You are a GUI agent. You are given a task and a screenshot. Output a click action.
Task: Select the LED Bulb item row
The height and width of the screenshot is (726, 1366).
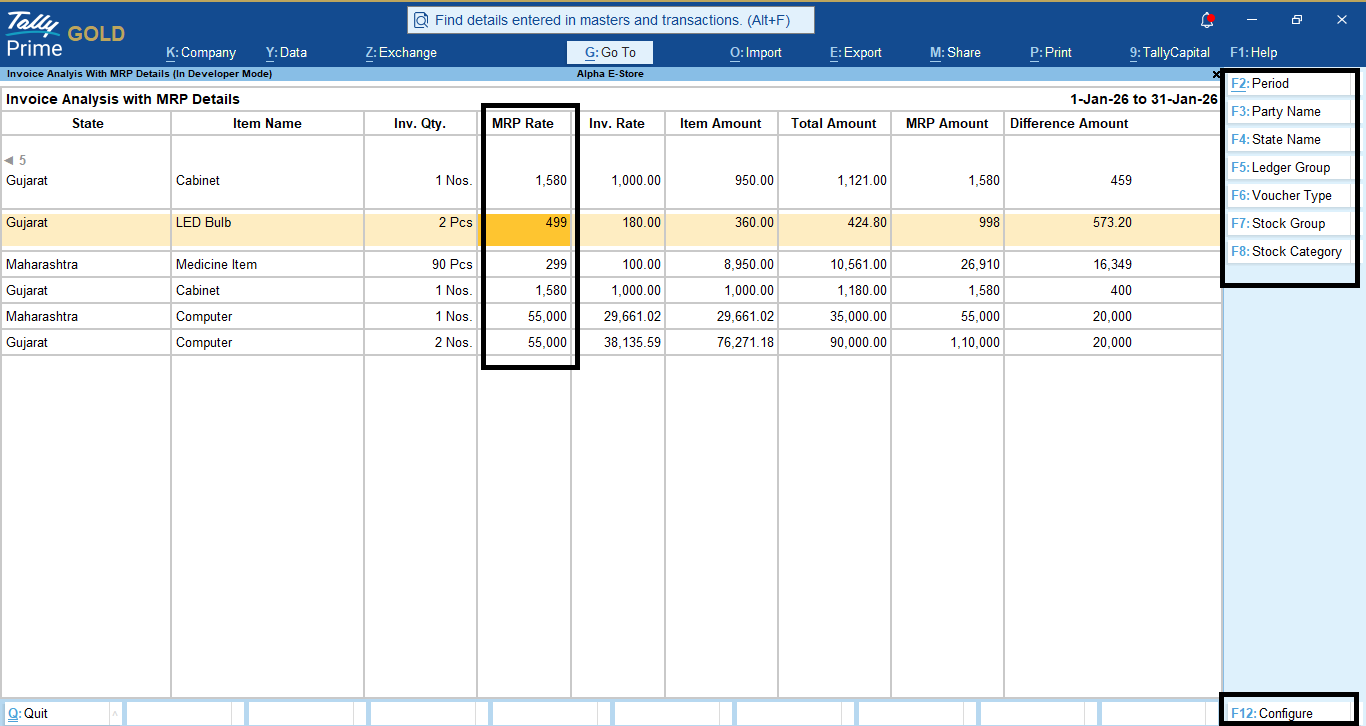pos(611,229)
